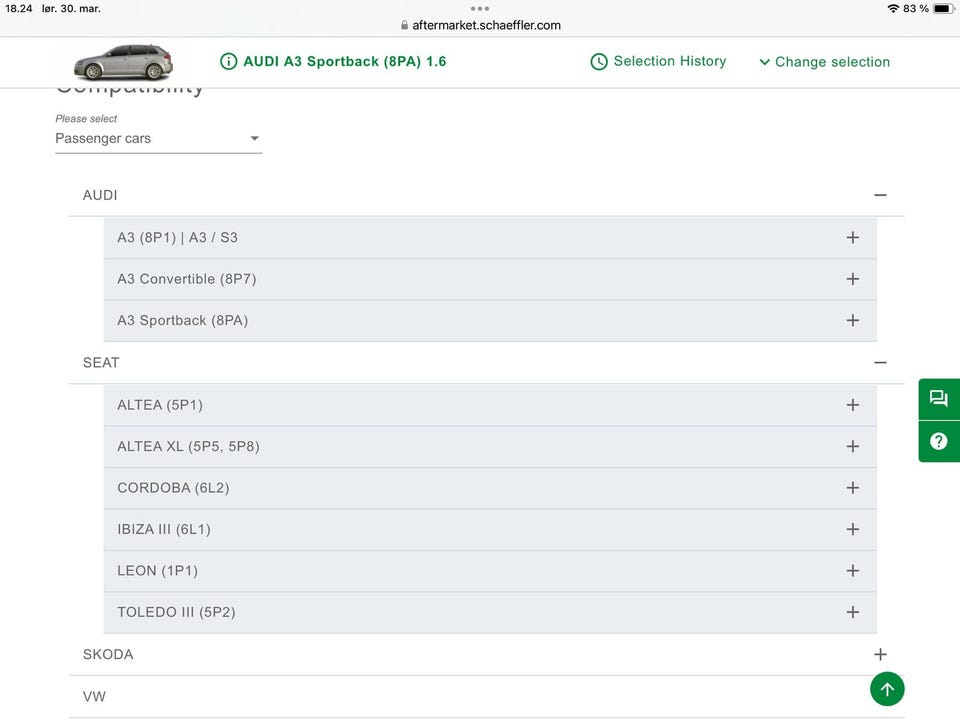Expand LEON (1P1) plus

coord(853,571)
